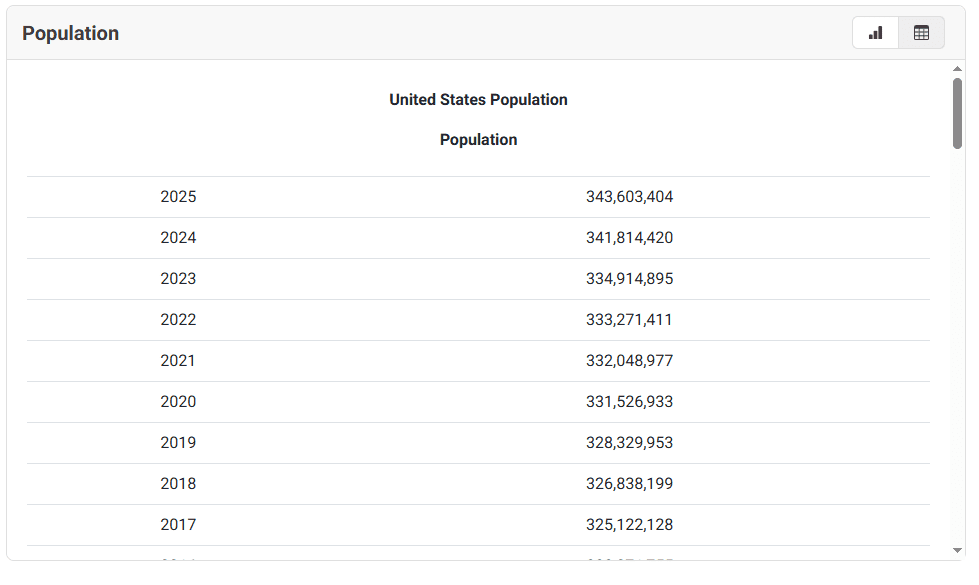Select population value 333,271,411
This screenshot has width=979, height=585.
[x=629, y=320]
